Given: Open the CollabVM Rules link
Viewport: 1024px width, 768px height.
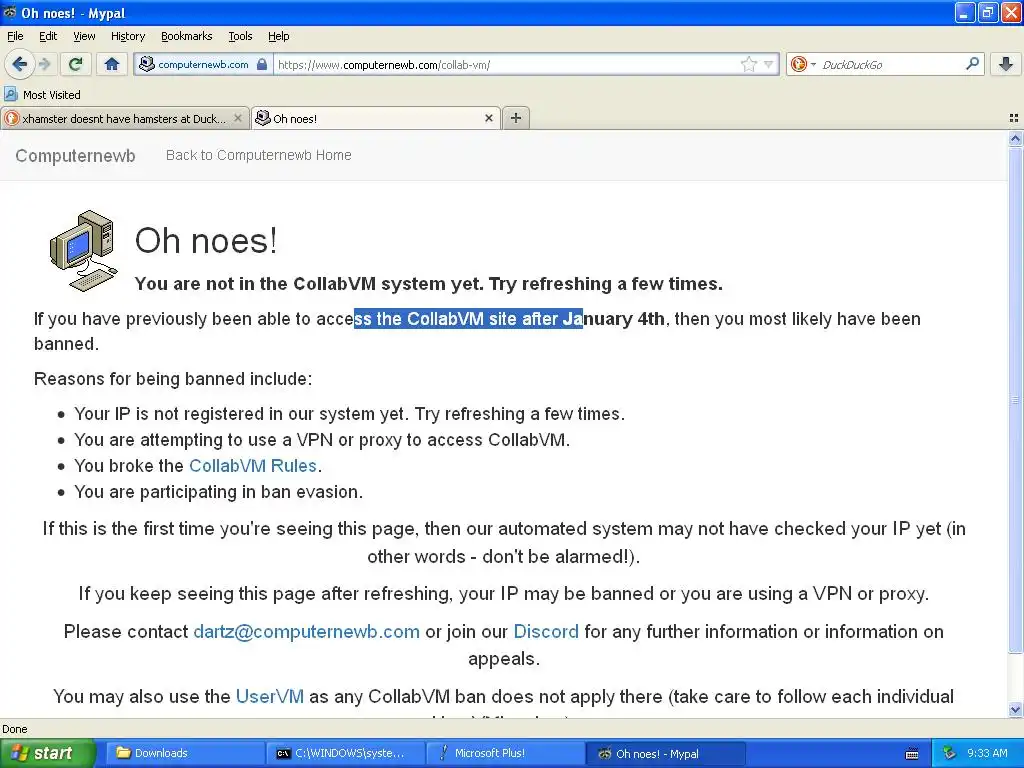Looking at the screenshot, I should [253, 466].
